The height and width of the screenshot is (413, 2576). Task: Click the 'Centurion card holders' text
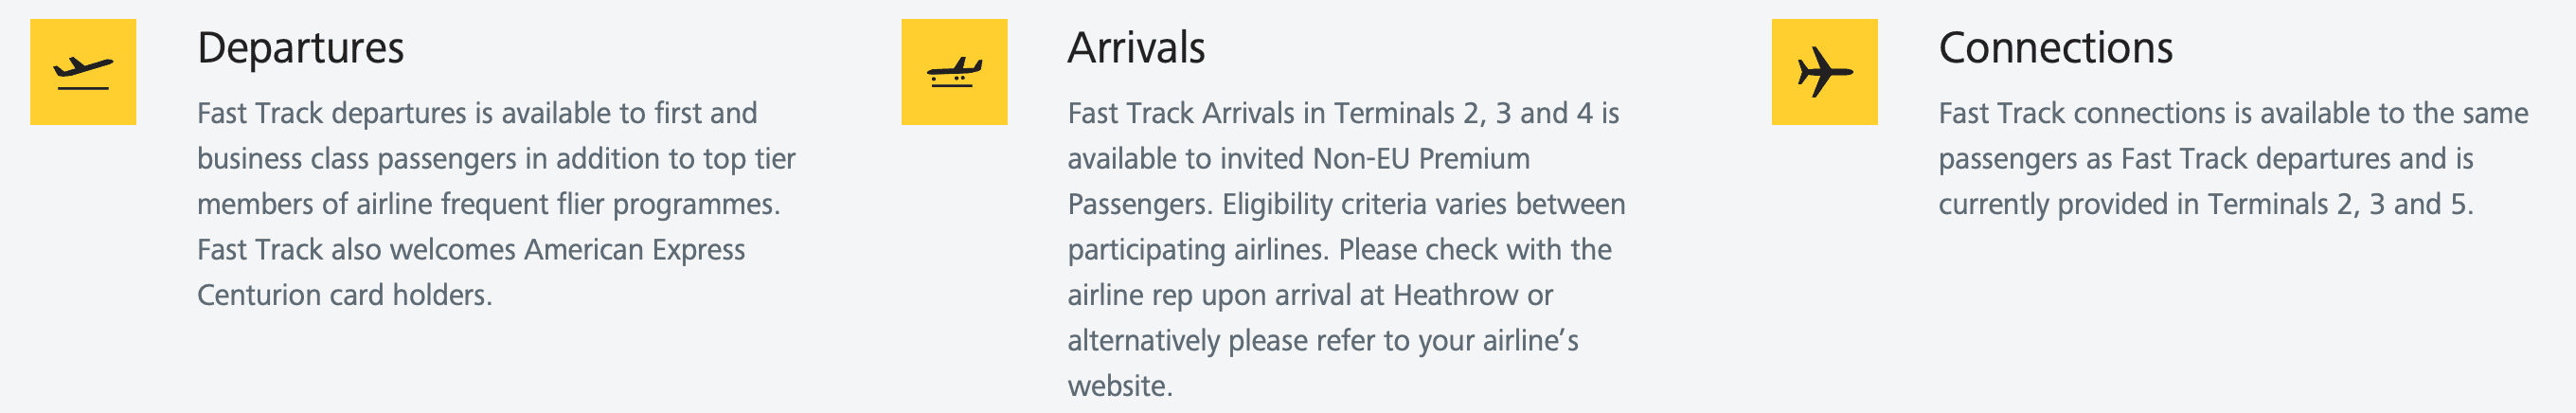tap(344, 296)
